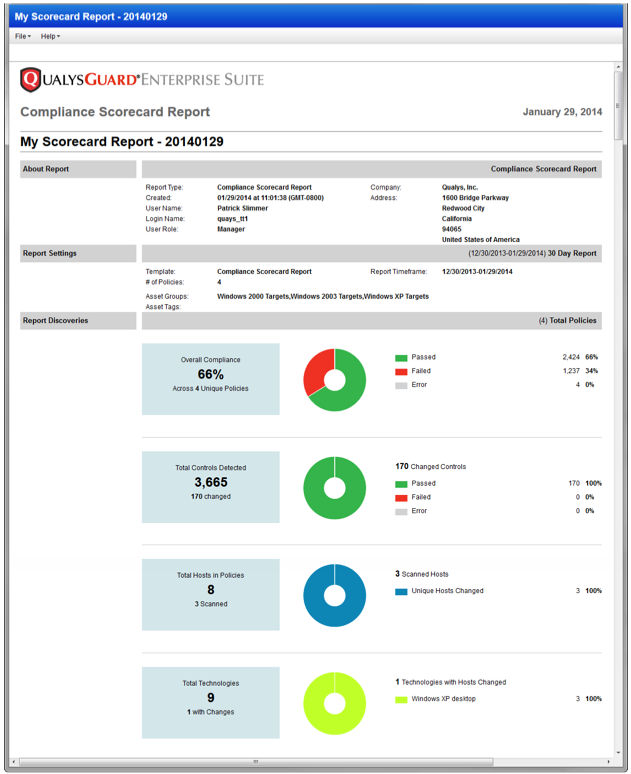Click the Total Technologies 9 box
This screenshot has height=774, width=631.
coord(211,703)
